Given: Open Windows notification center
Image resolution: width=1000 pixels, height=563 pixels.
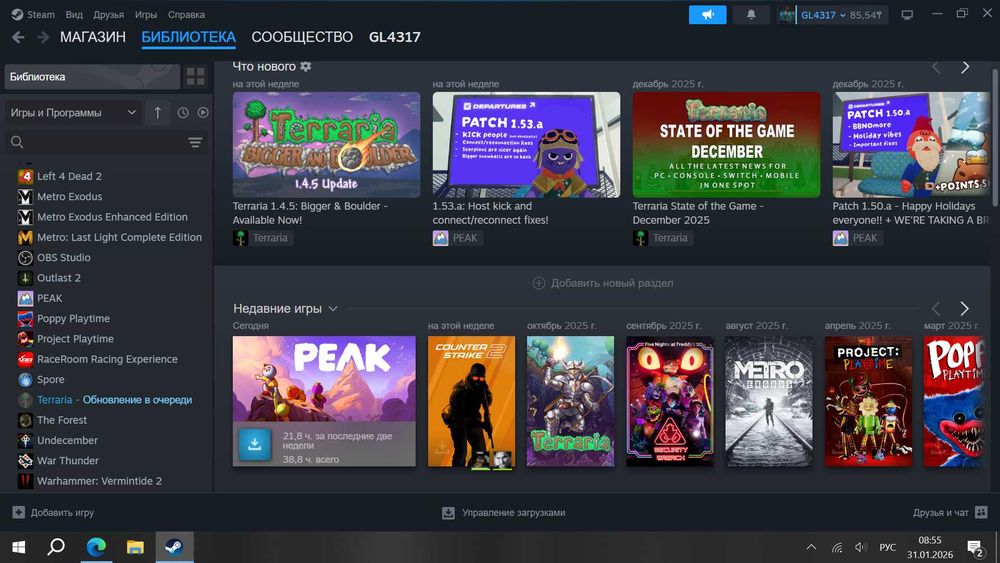Looking at the screenshot, I should [975, 547].
